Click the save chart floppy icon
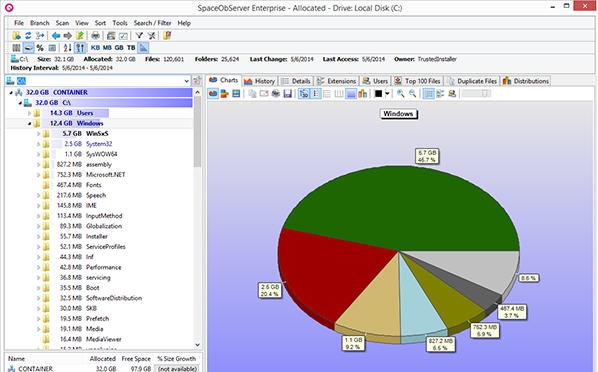This screenshot has width=598, height=372. click(x=287, y=93)
